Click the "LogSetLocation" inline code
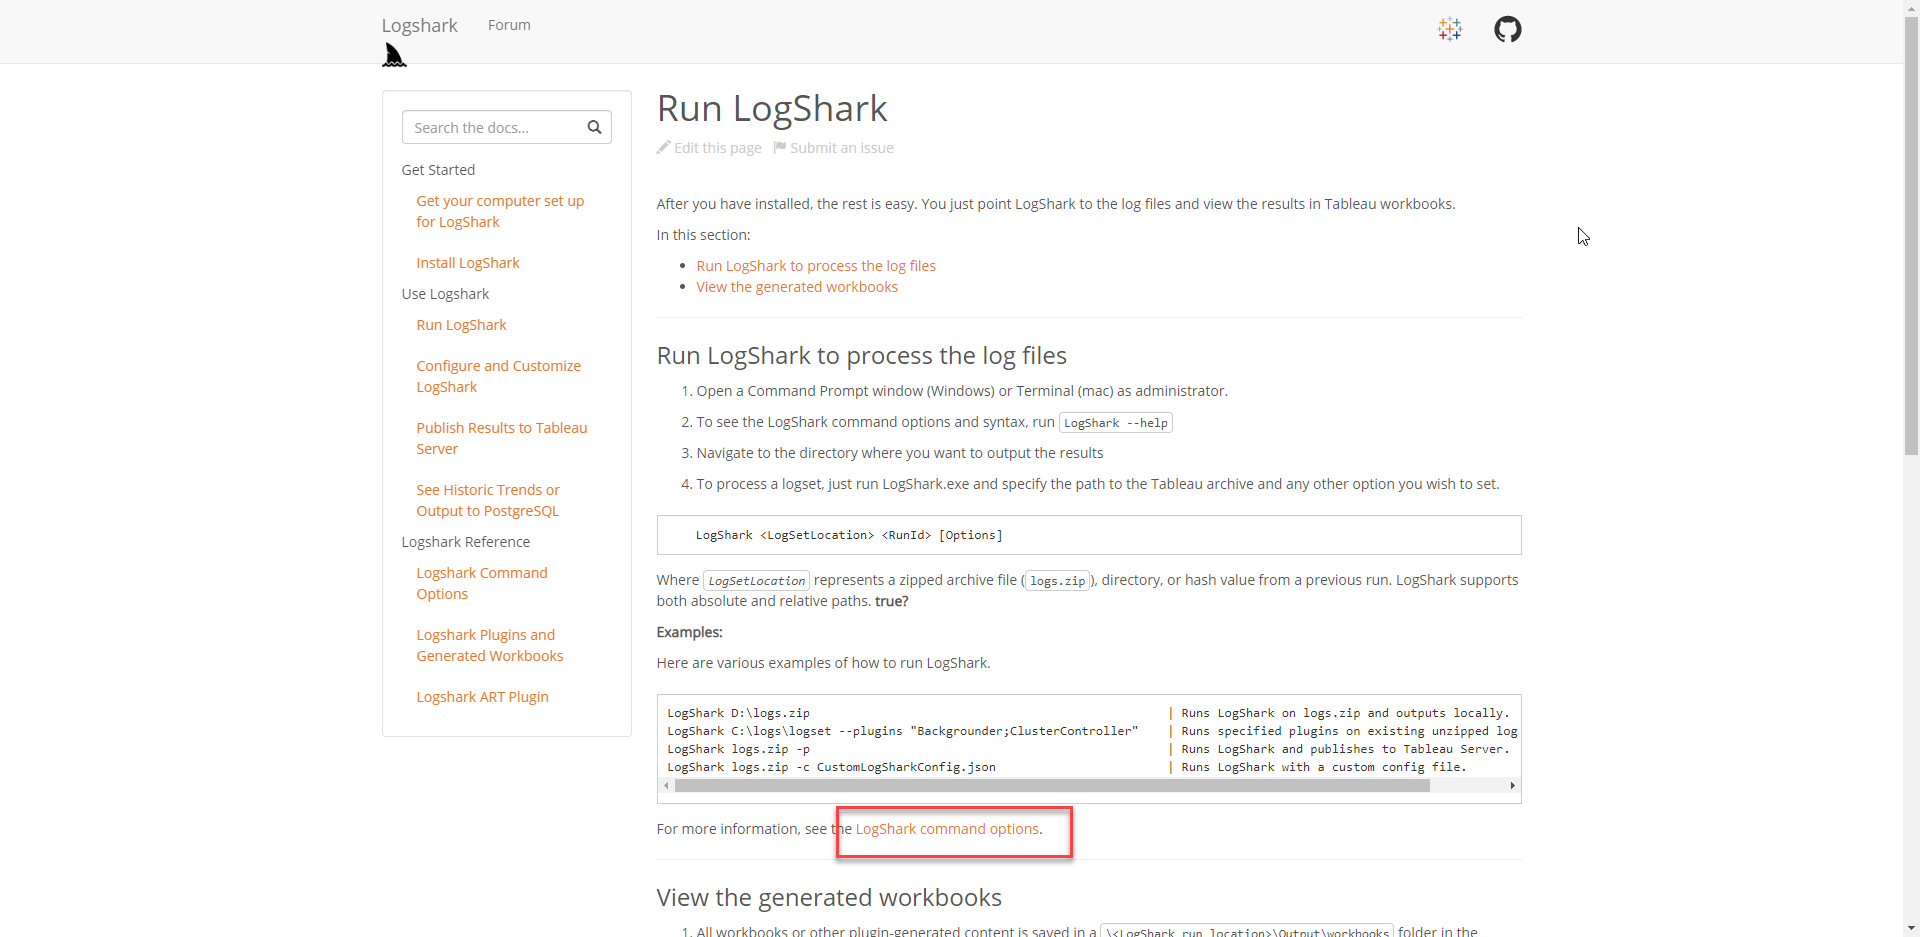Screen dimensions: 1920x937 tap(756, 581)
